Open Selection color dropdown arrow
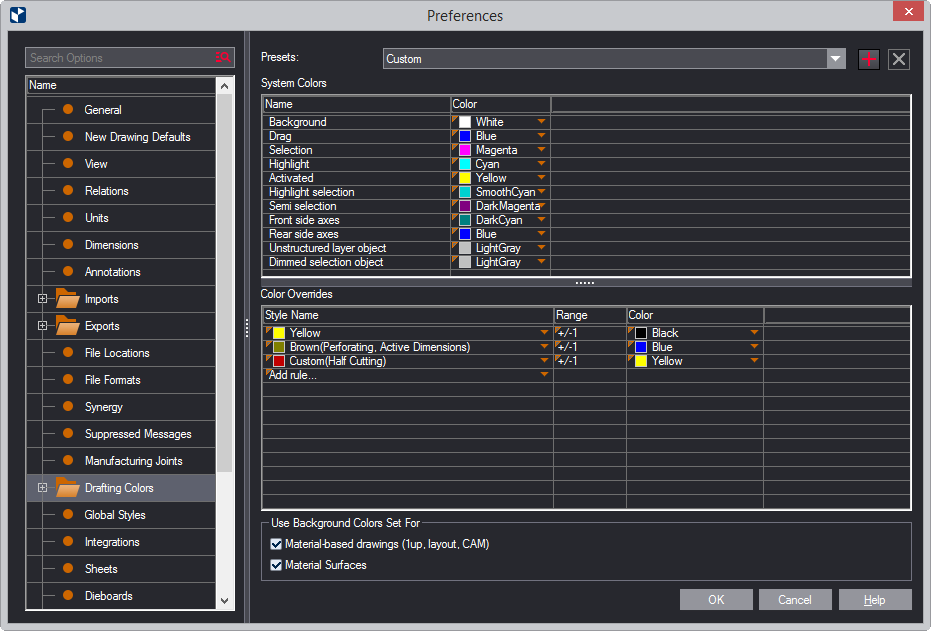 [542, 150]
